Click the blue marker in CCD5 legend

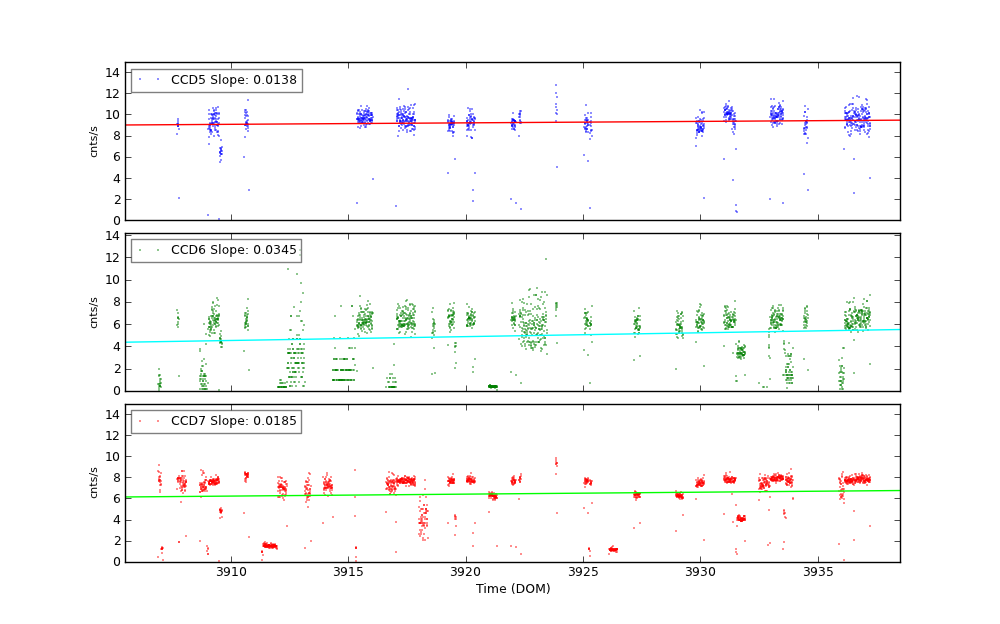tap(140, 80)
